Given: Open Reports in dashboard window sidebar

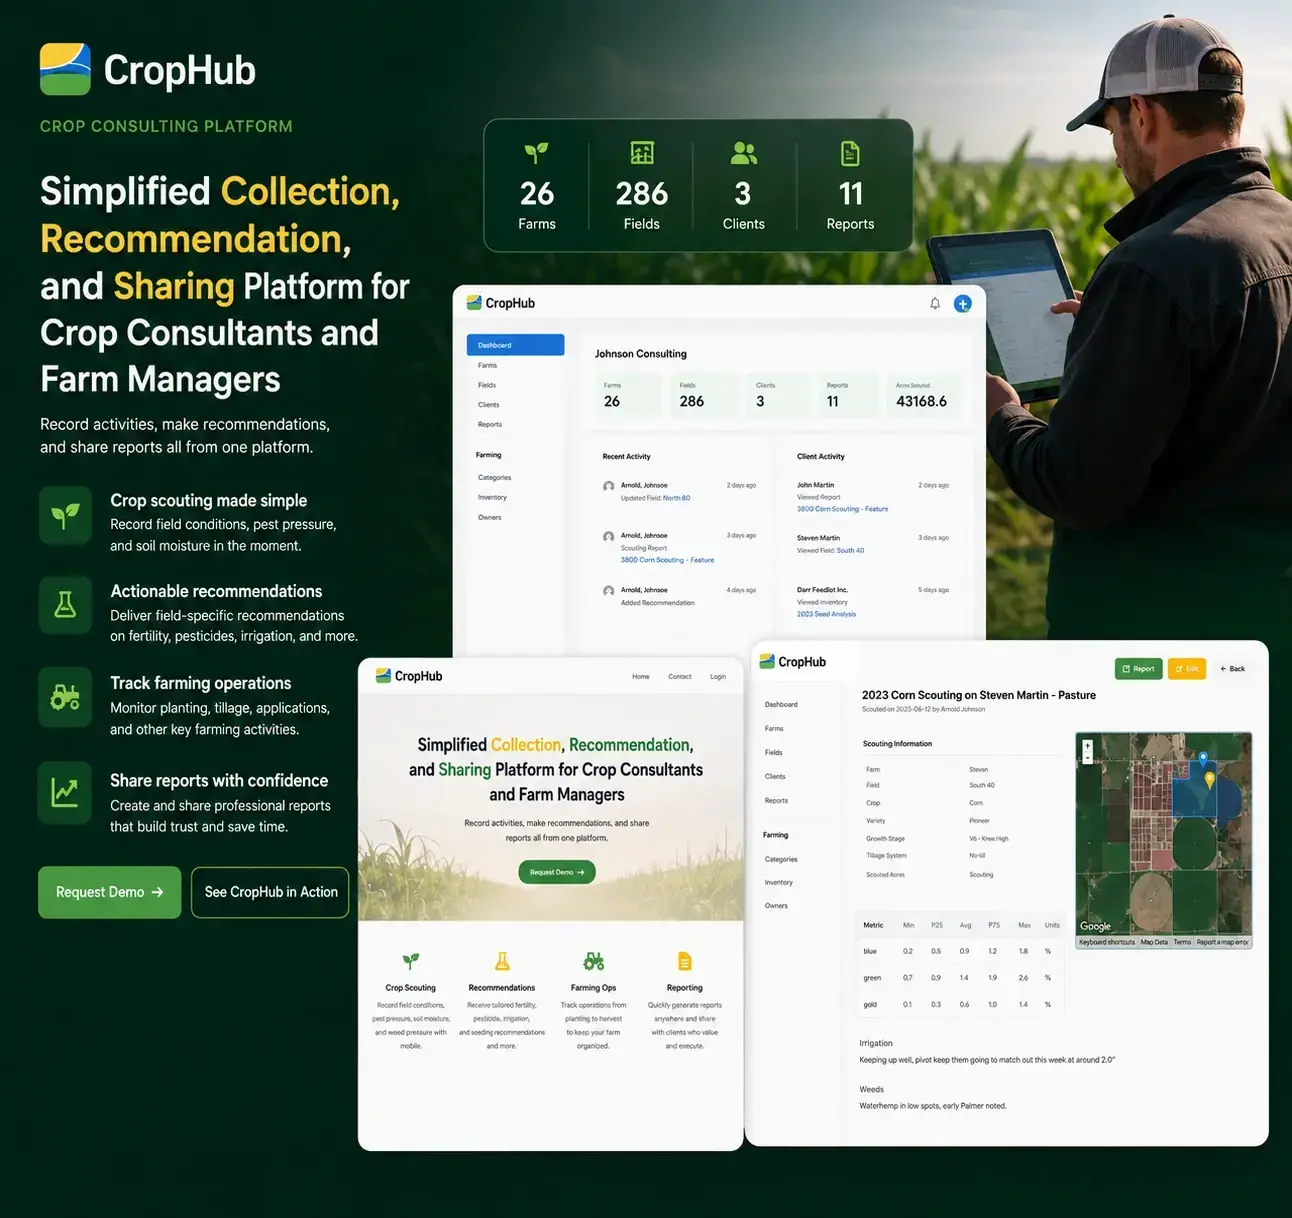Looking at the screenshot, I should click(490, 425).
